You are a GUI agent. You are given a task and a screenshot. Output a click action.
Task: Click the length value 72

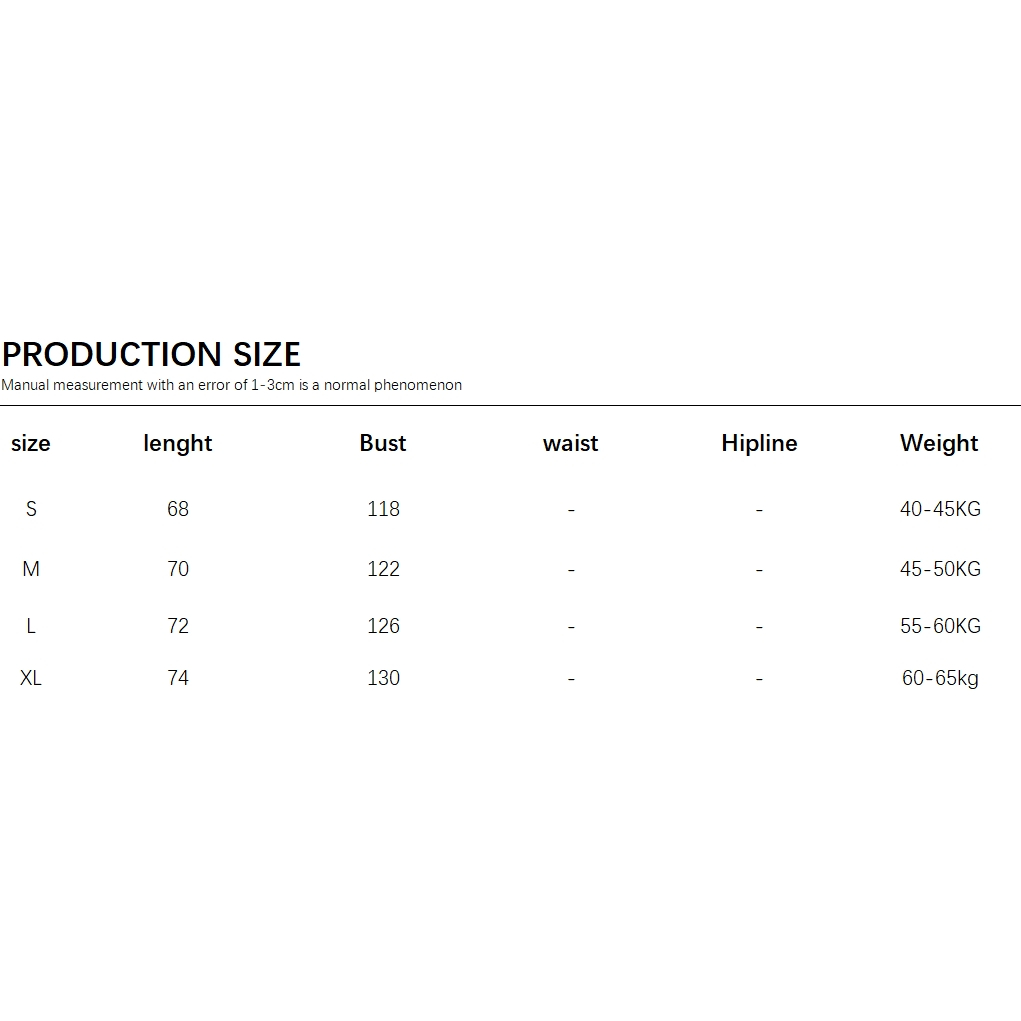(x=178, y=626)
